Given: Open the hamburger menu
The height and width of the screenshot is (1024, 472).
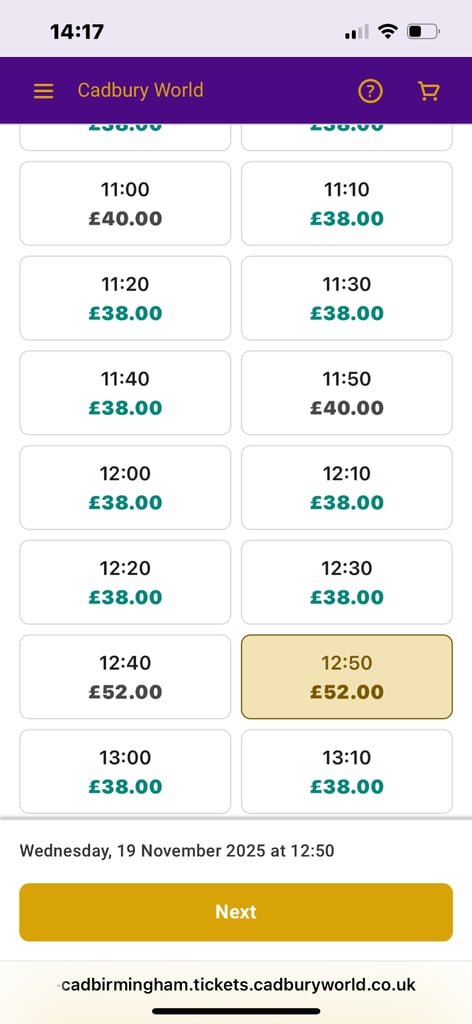Looking at the screenshot, I should coord(44,91).
